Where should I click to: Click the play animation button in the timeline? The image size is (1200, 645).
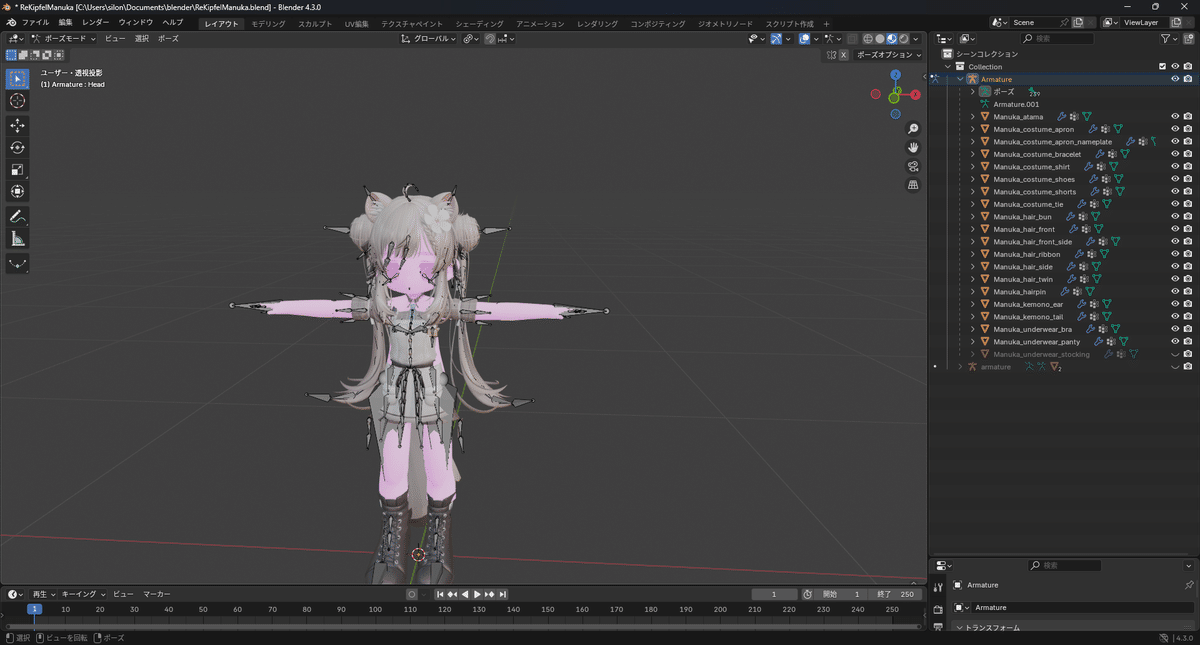tap(478, 593)
